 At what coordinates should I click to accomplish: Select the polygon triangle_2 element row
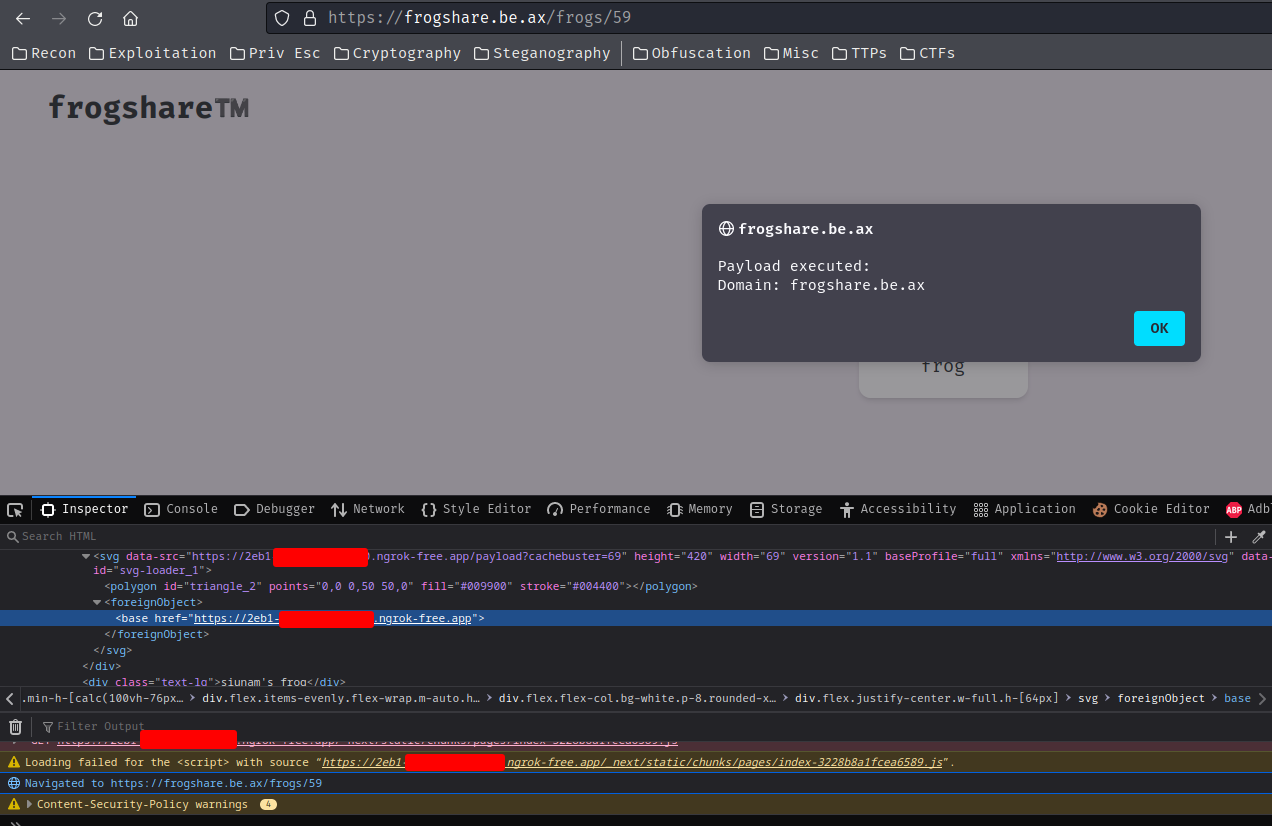click(401, 586)
